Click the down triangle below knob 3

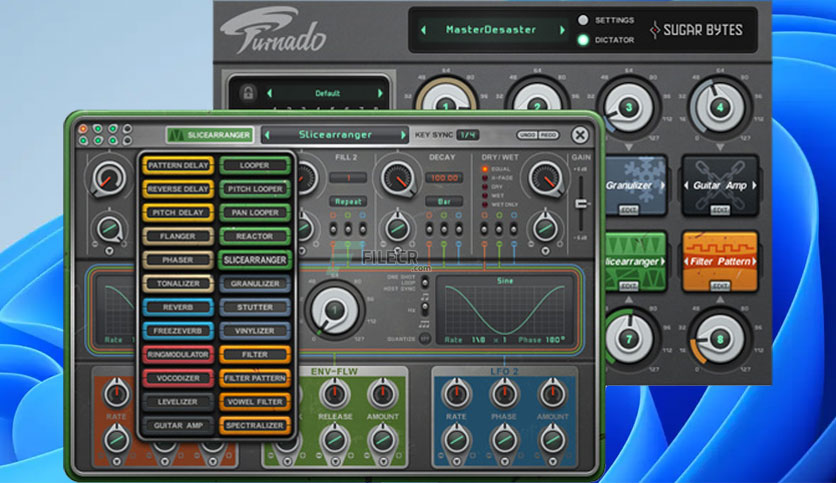pyautogui.click(x=629, y=147)
